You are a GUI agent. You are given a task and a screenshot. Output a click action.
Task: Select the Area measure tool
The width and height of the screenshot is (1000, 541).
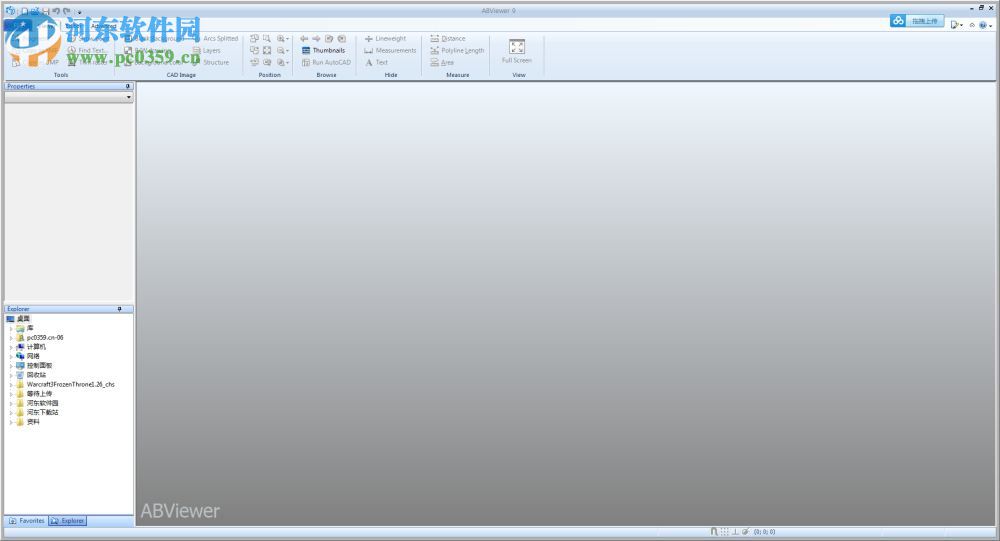point(442,63)
